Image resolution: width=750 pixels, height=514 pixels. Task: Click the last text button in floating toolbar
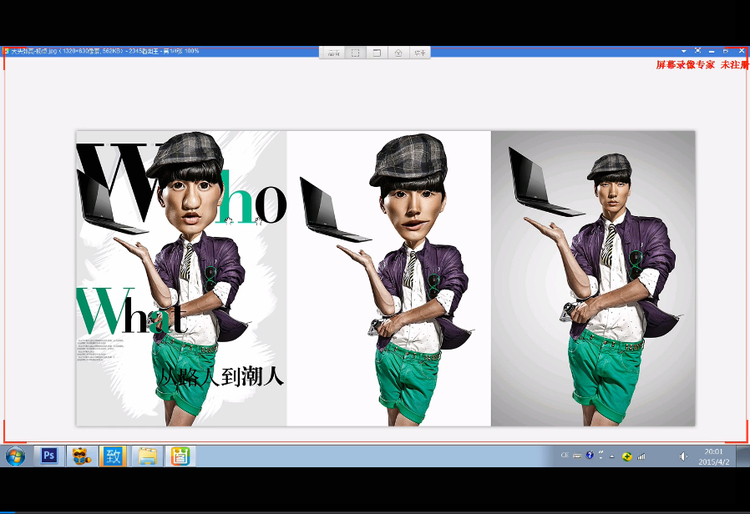point(420,53)
